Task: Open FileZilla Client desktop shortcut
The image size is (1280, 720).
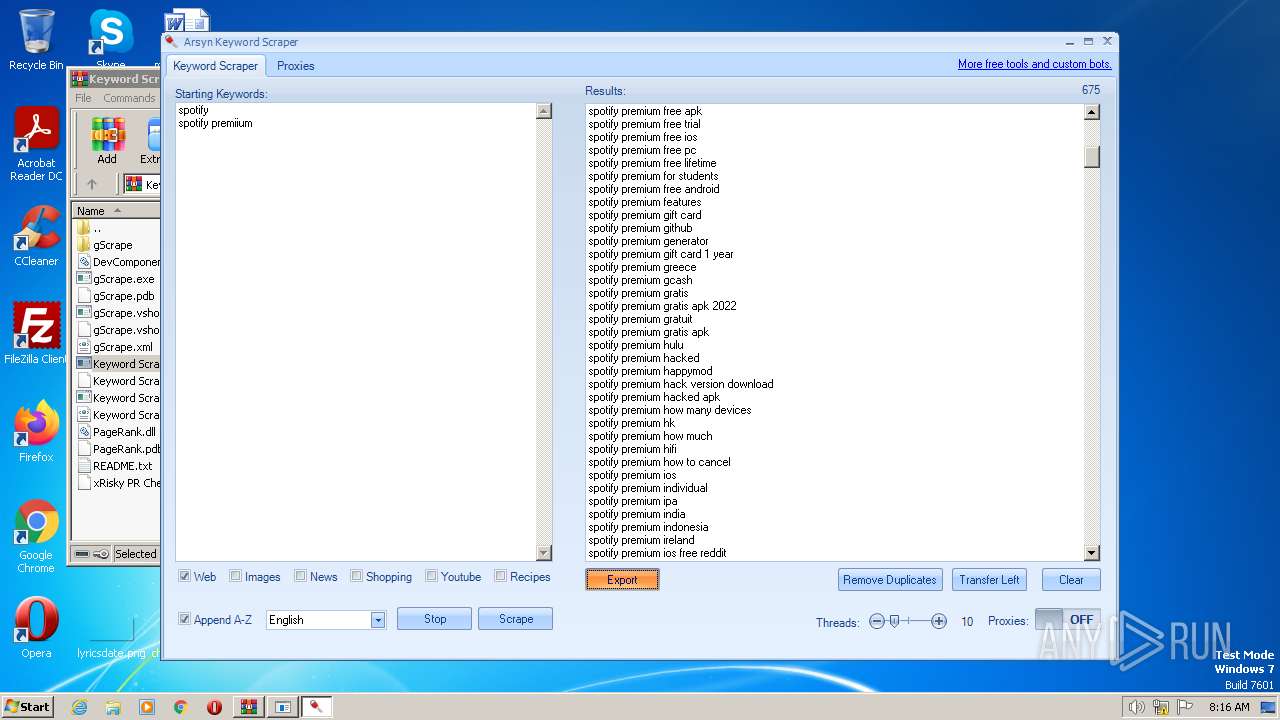Action: tap(36, 334)
